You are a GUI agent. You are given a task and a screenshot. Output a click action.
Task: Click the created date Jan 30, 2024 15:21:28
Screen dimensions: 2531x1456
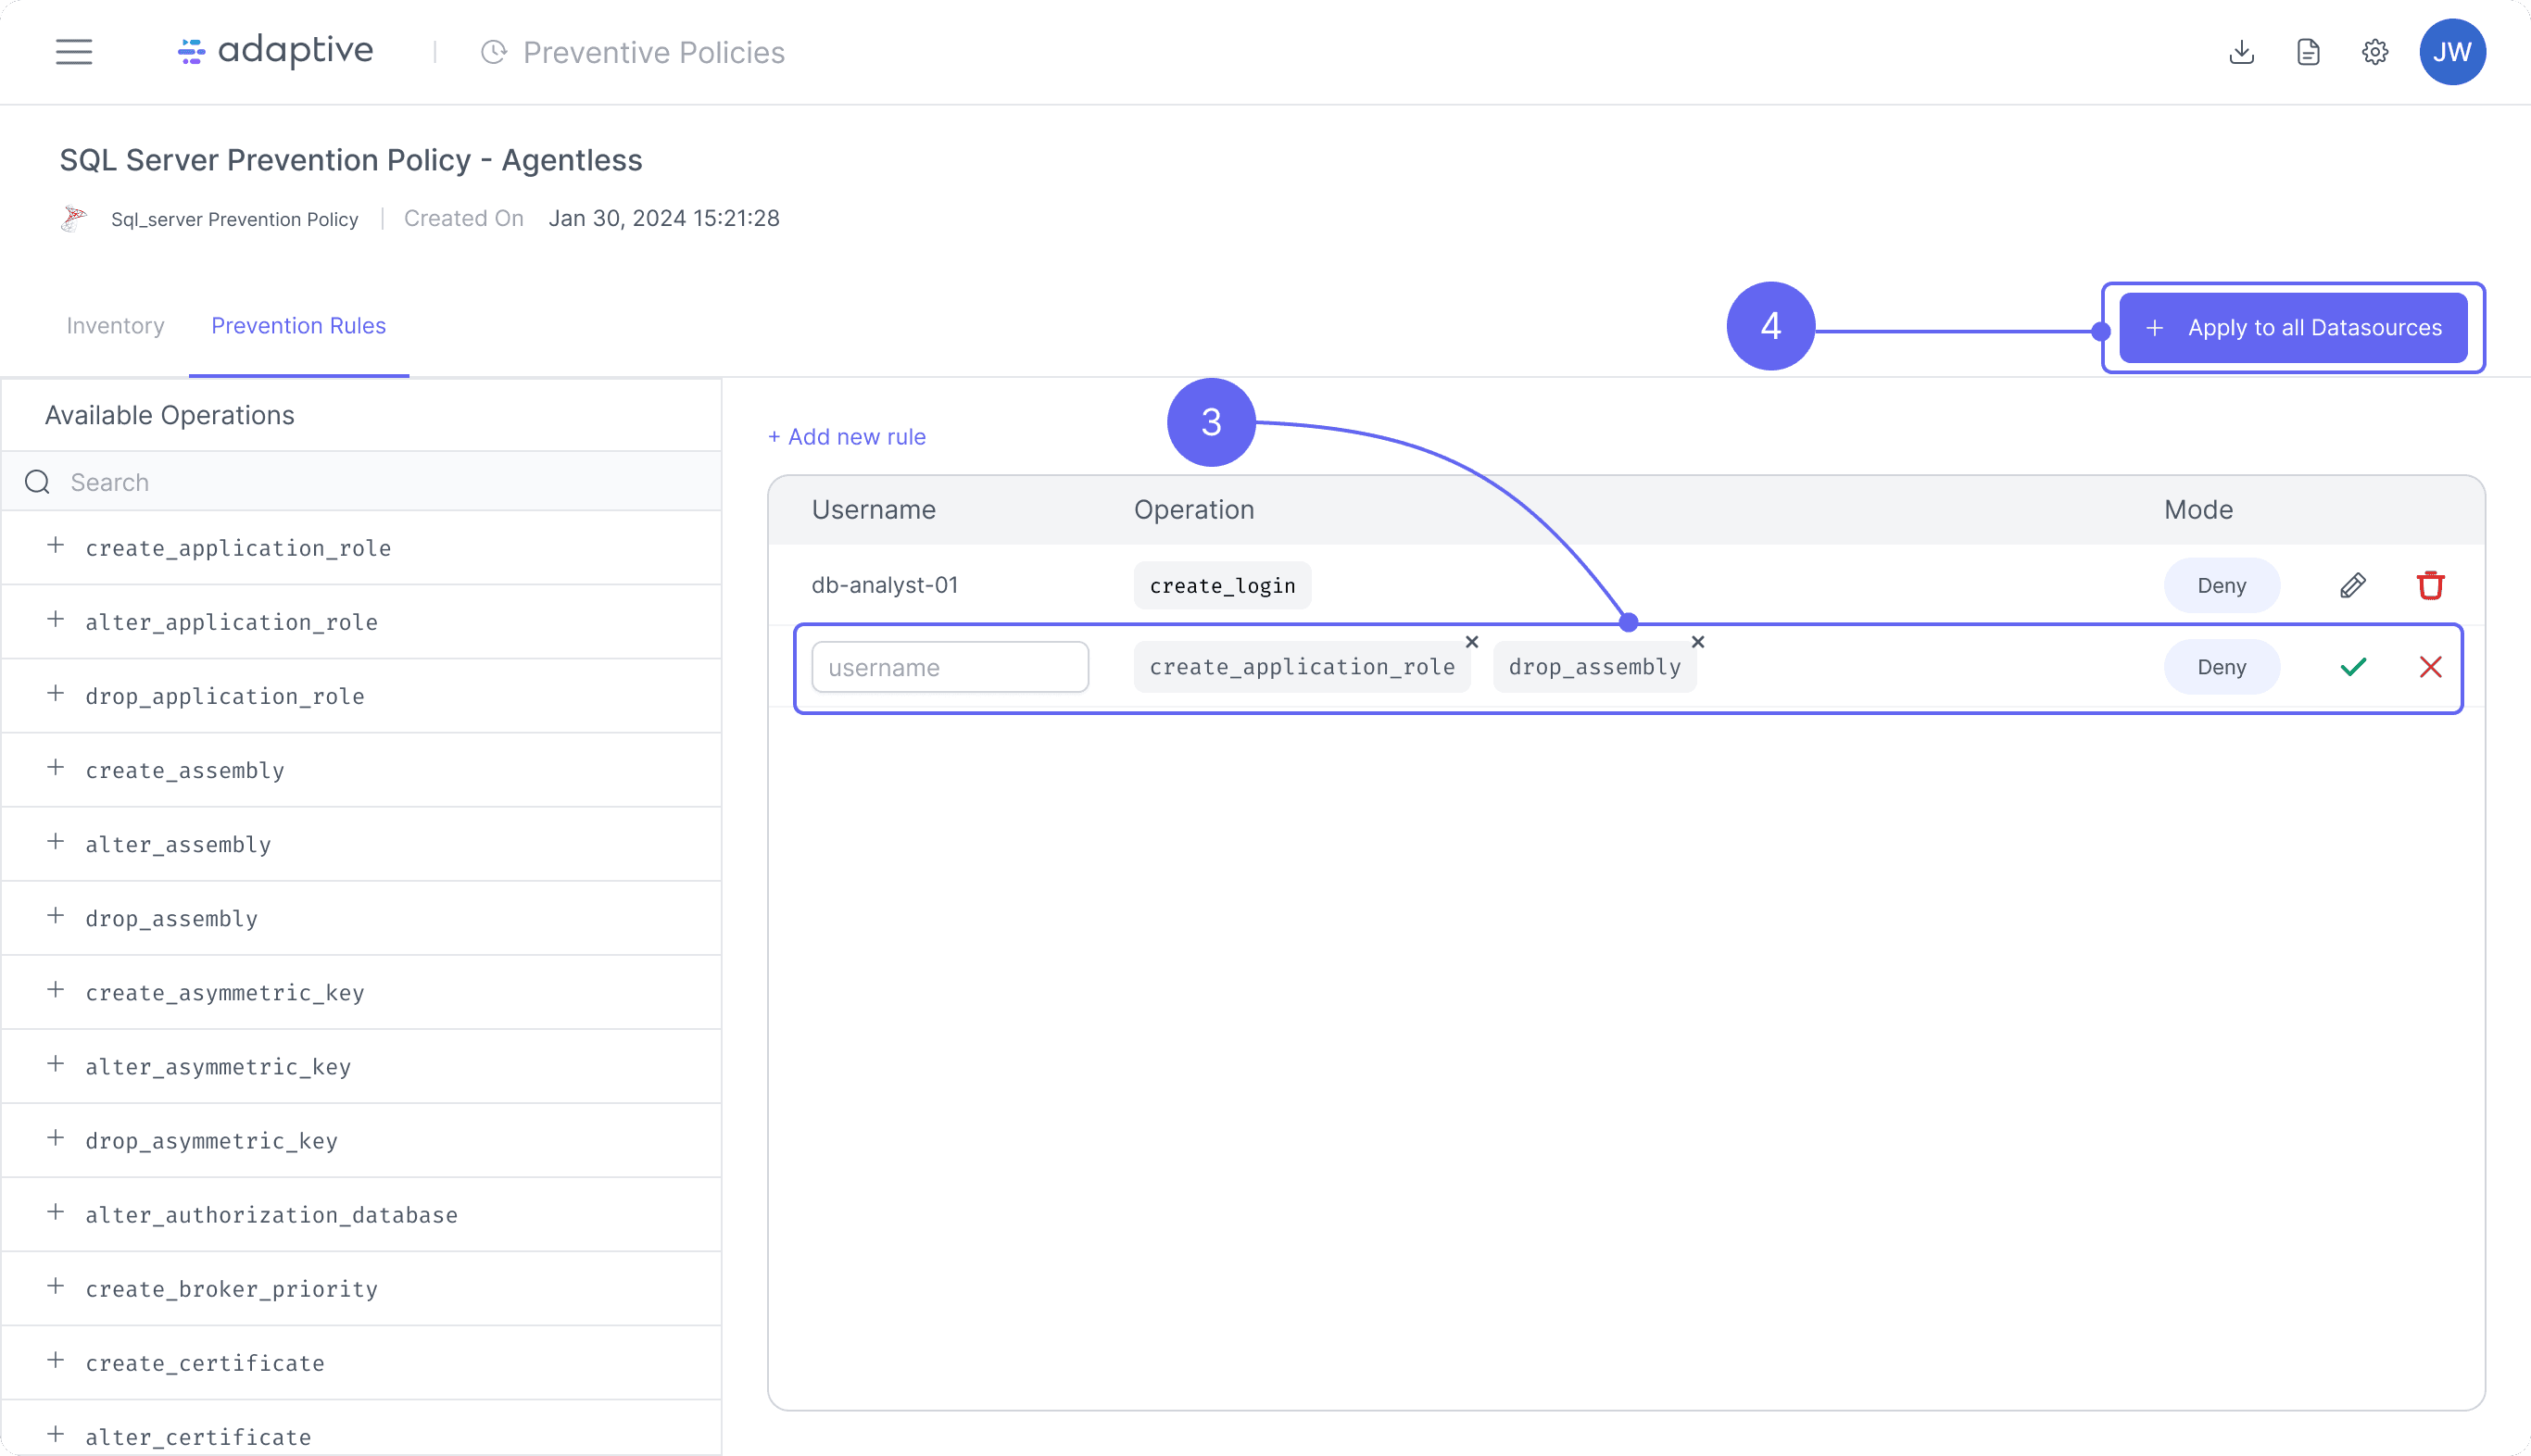pyautogui.click(x=664, y=218)
